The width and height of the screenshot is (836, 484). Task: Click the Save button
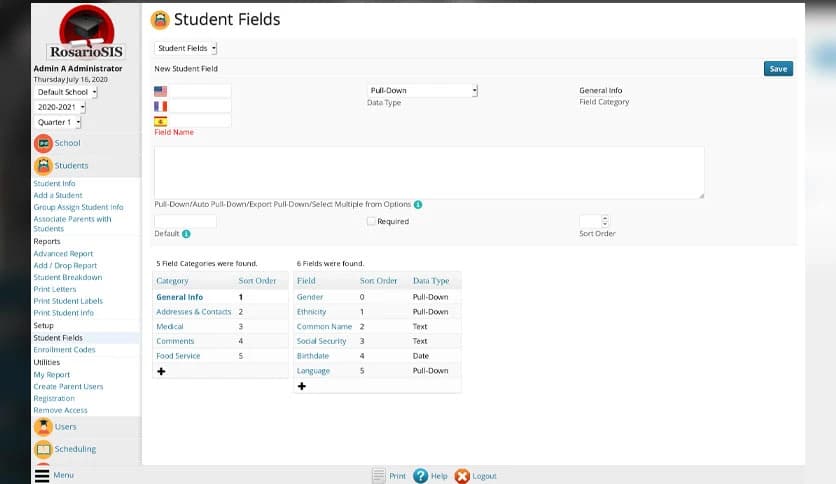778,69
